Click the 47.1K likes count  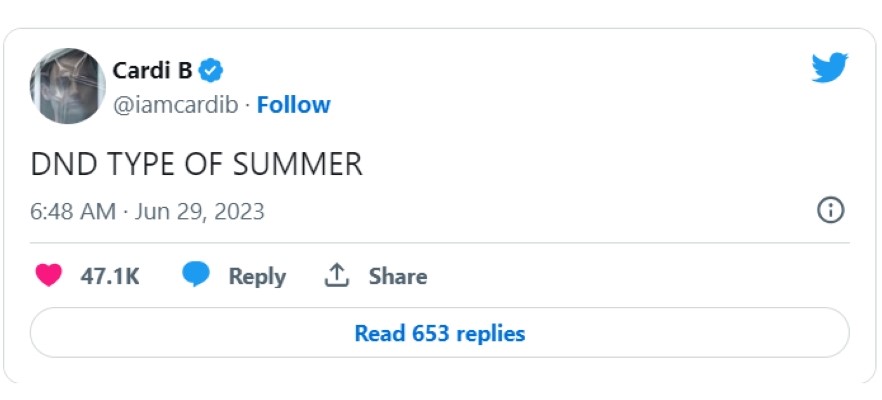tap(109, 276)
